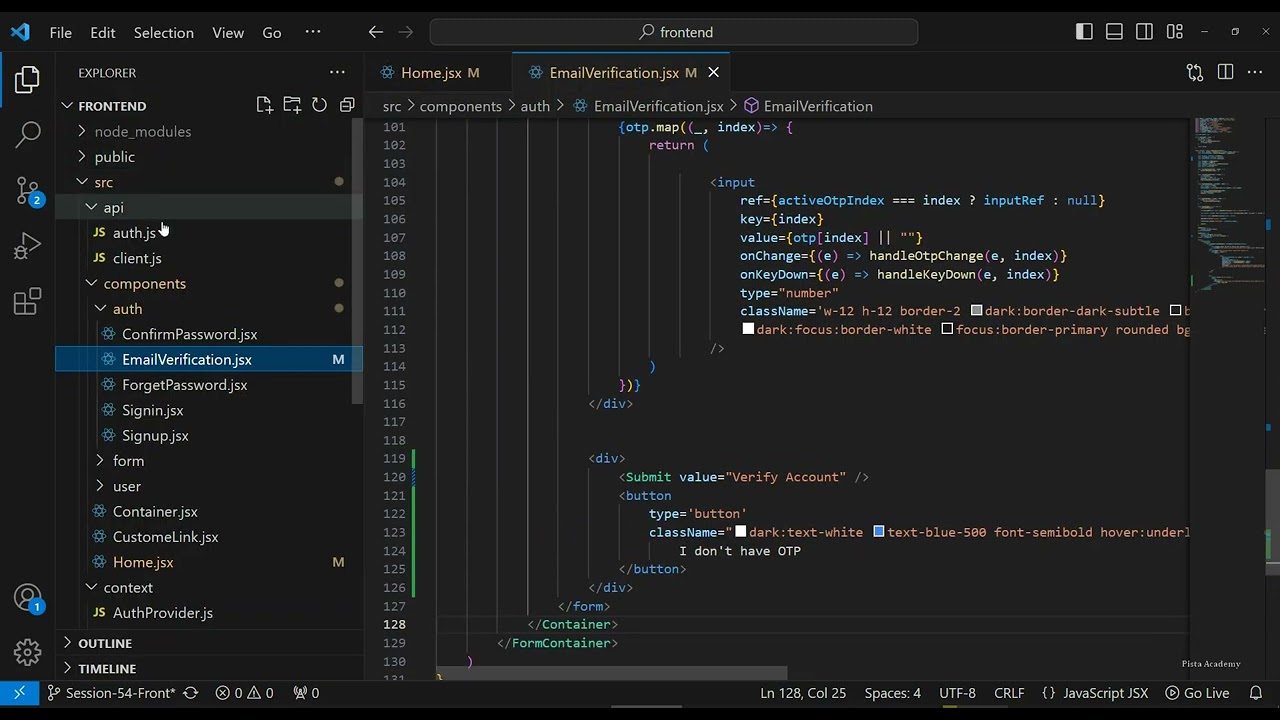Screen dimensions: 1280x720
Task: Open the File menu
Action: [61, 32]
